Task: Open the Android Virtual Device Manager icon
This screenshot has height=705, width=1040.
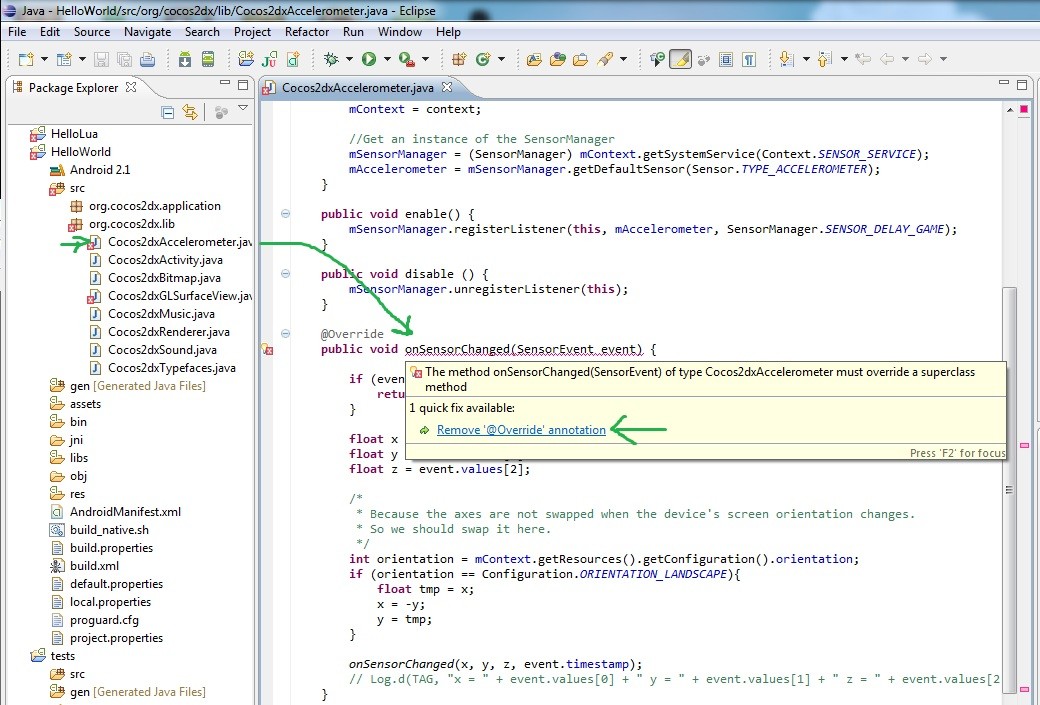Action: pos(207,59)
